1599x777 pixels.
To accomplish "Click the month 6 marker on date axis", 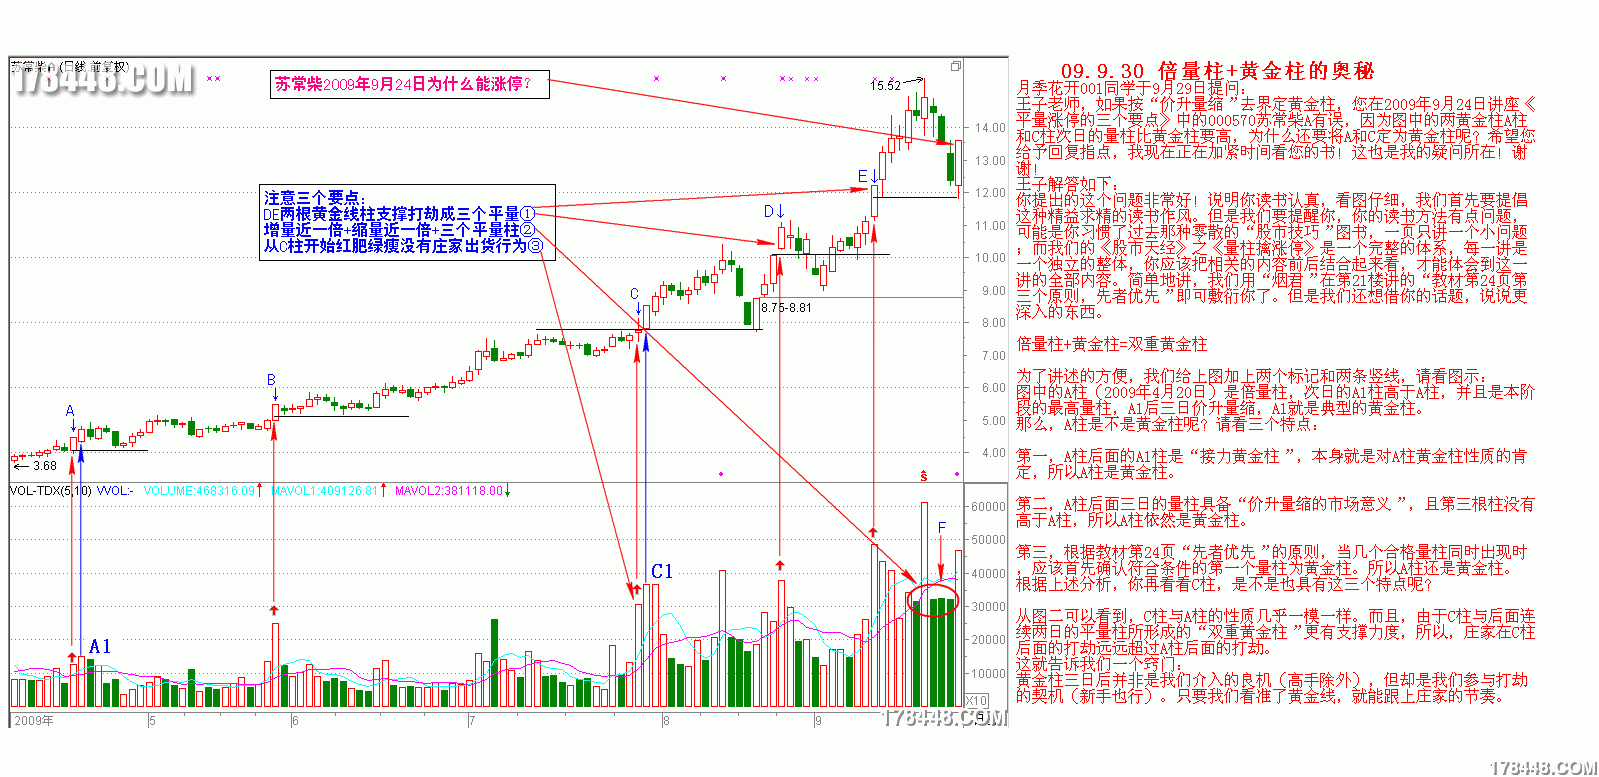I will coord(295,720).
